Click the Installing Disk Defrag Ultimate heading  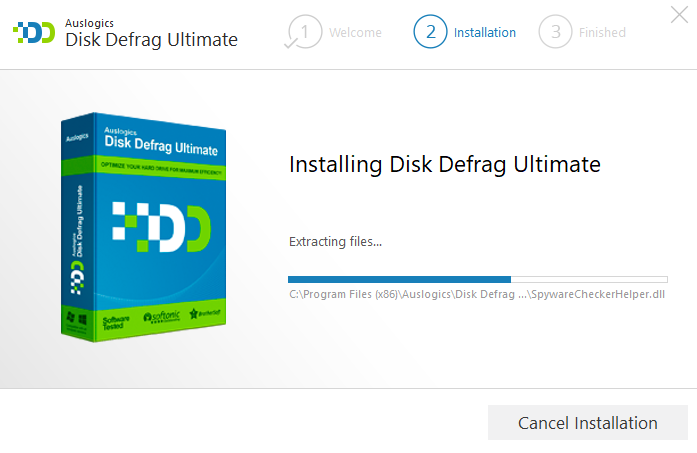(445, 164)
